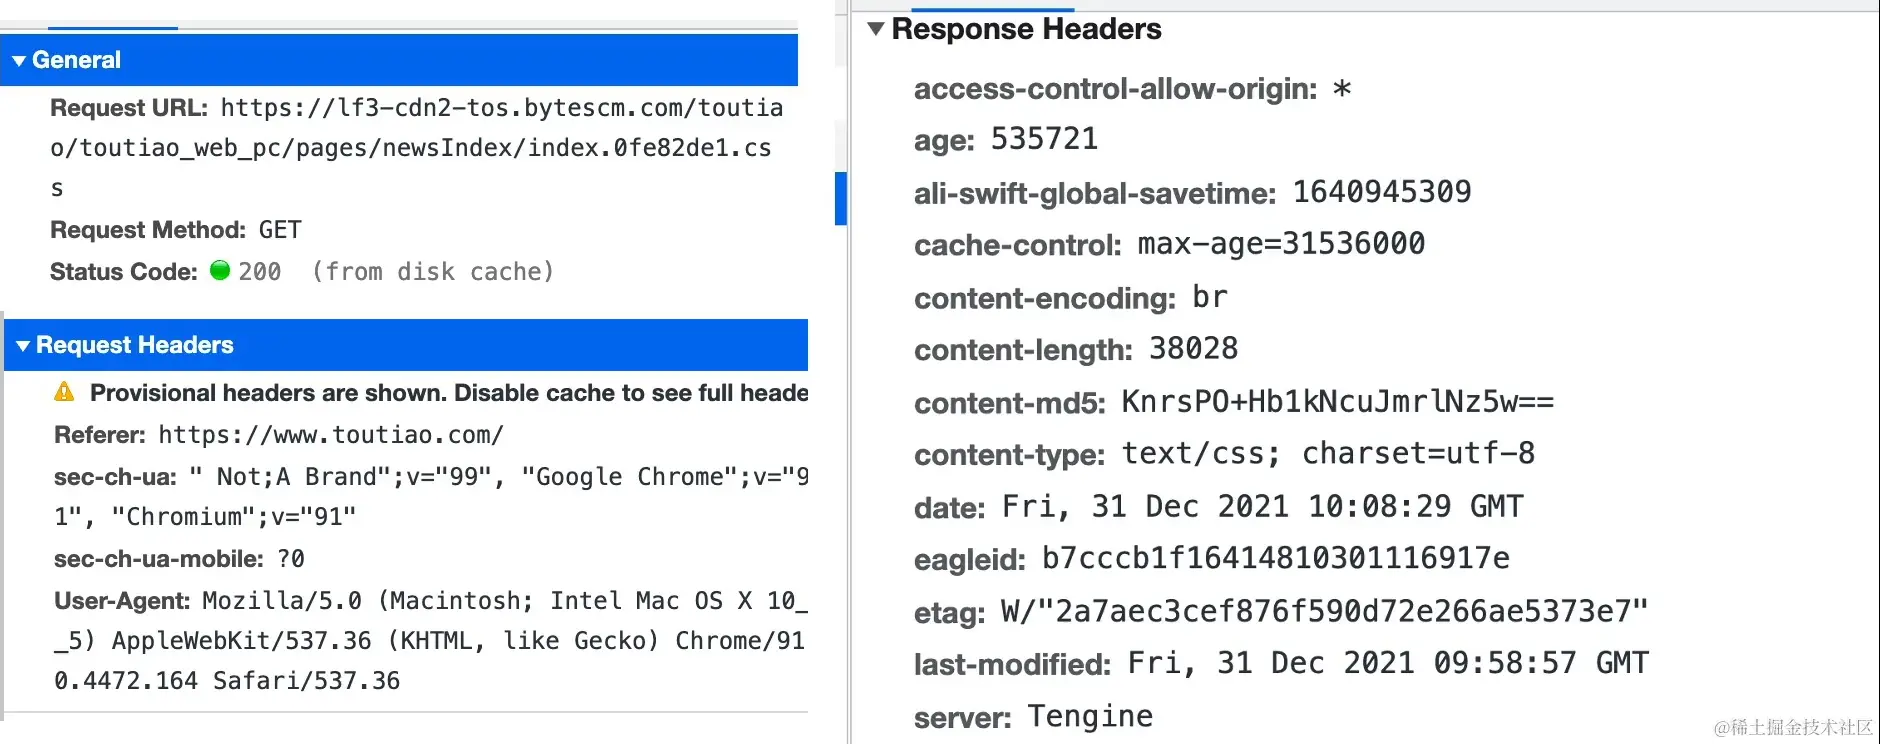This screenshot has height=744, width=1880.
Task: Select the server Tengine value
Action: point(1090,716)
